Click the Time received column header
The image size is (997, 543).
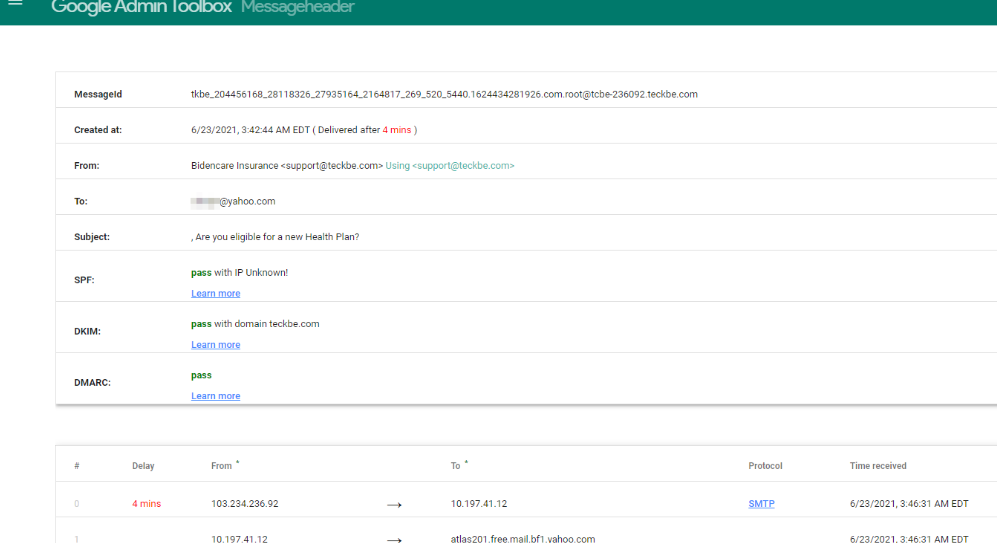pos(878,465)
